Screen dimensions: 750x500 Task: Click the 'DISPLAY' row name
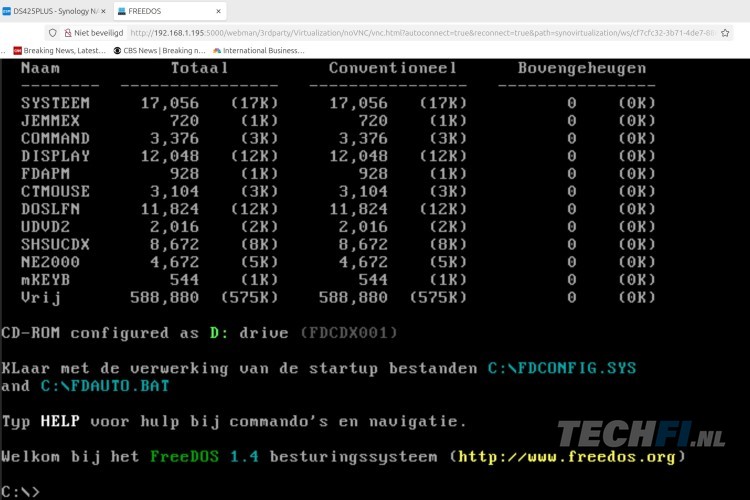pos(55,156)
